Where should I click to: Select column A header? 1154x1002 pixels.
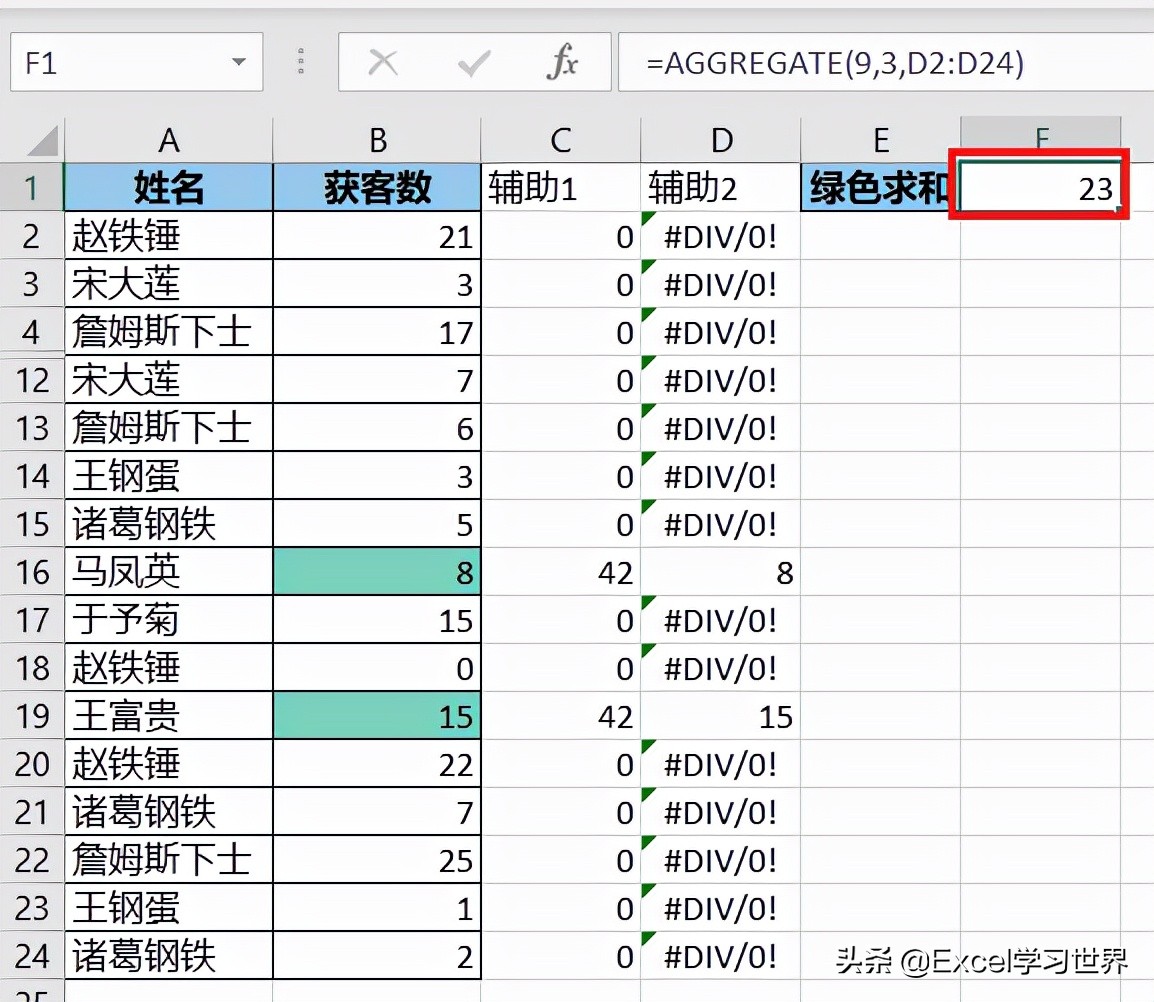pyautogui.click(x=169, y=140)
